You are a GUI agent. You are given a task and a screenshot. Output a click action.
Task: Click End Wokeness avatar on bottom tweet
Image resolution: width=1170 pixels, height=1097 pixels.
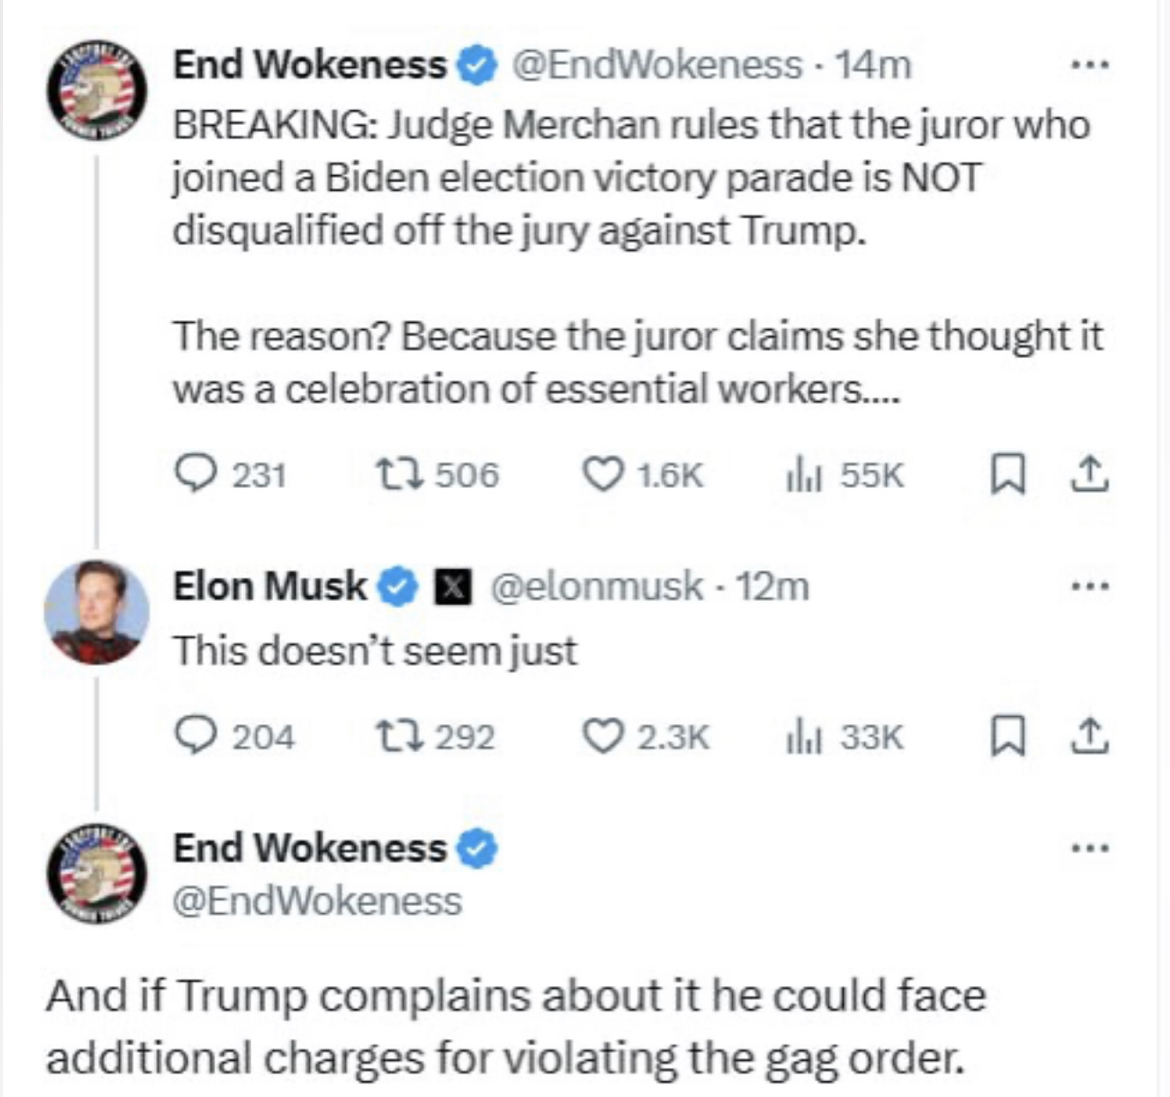[x=97, y=875]
